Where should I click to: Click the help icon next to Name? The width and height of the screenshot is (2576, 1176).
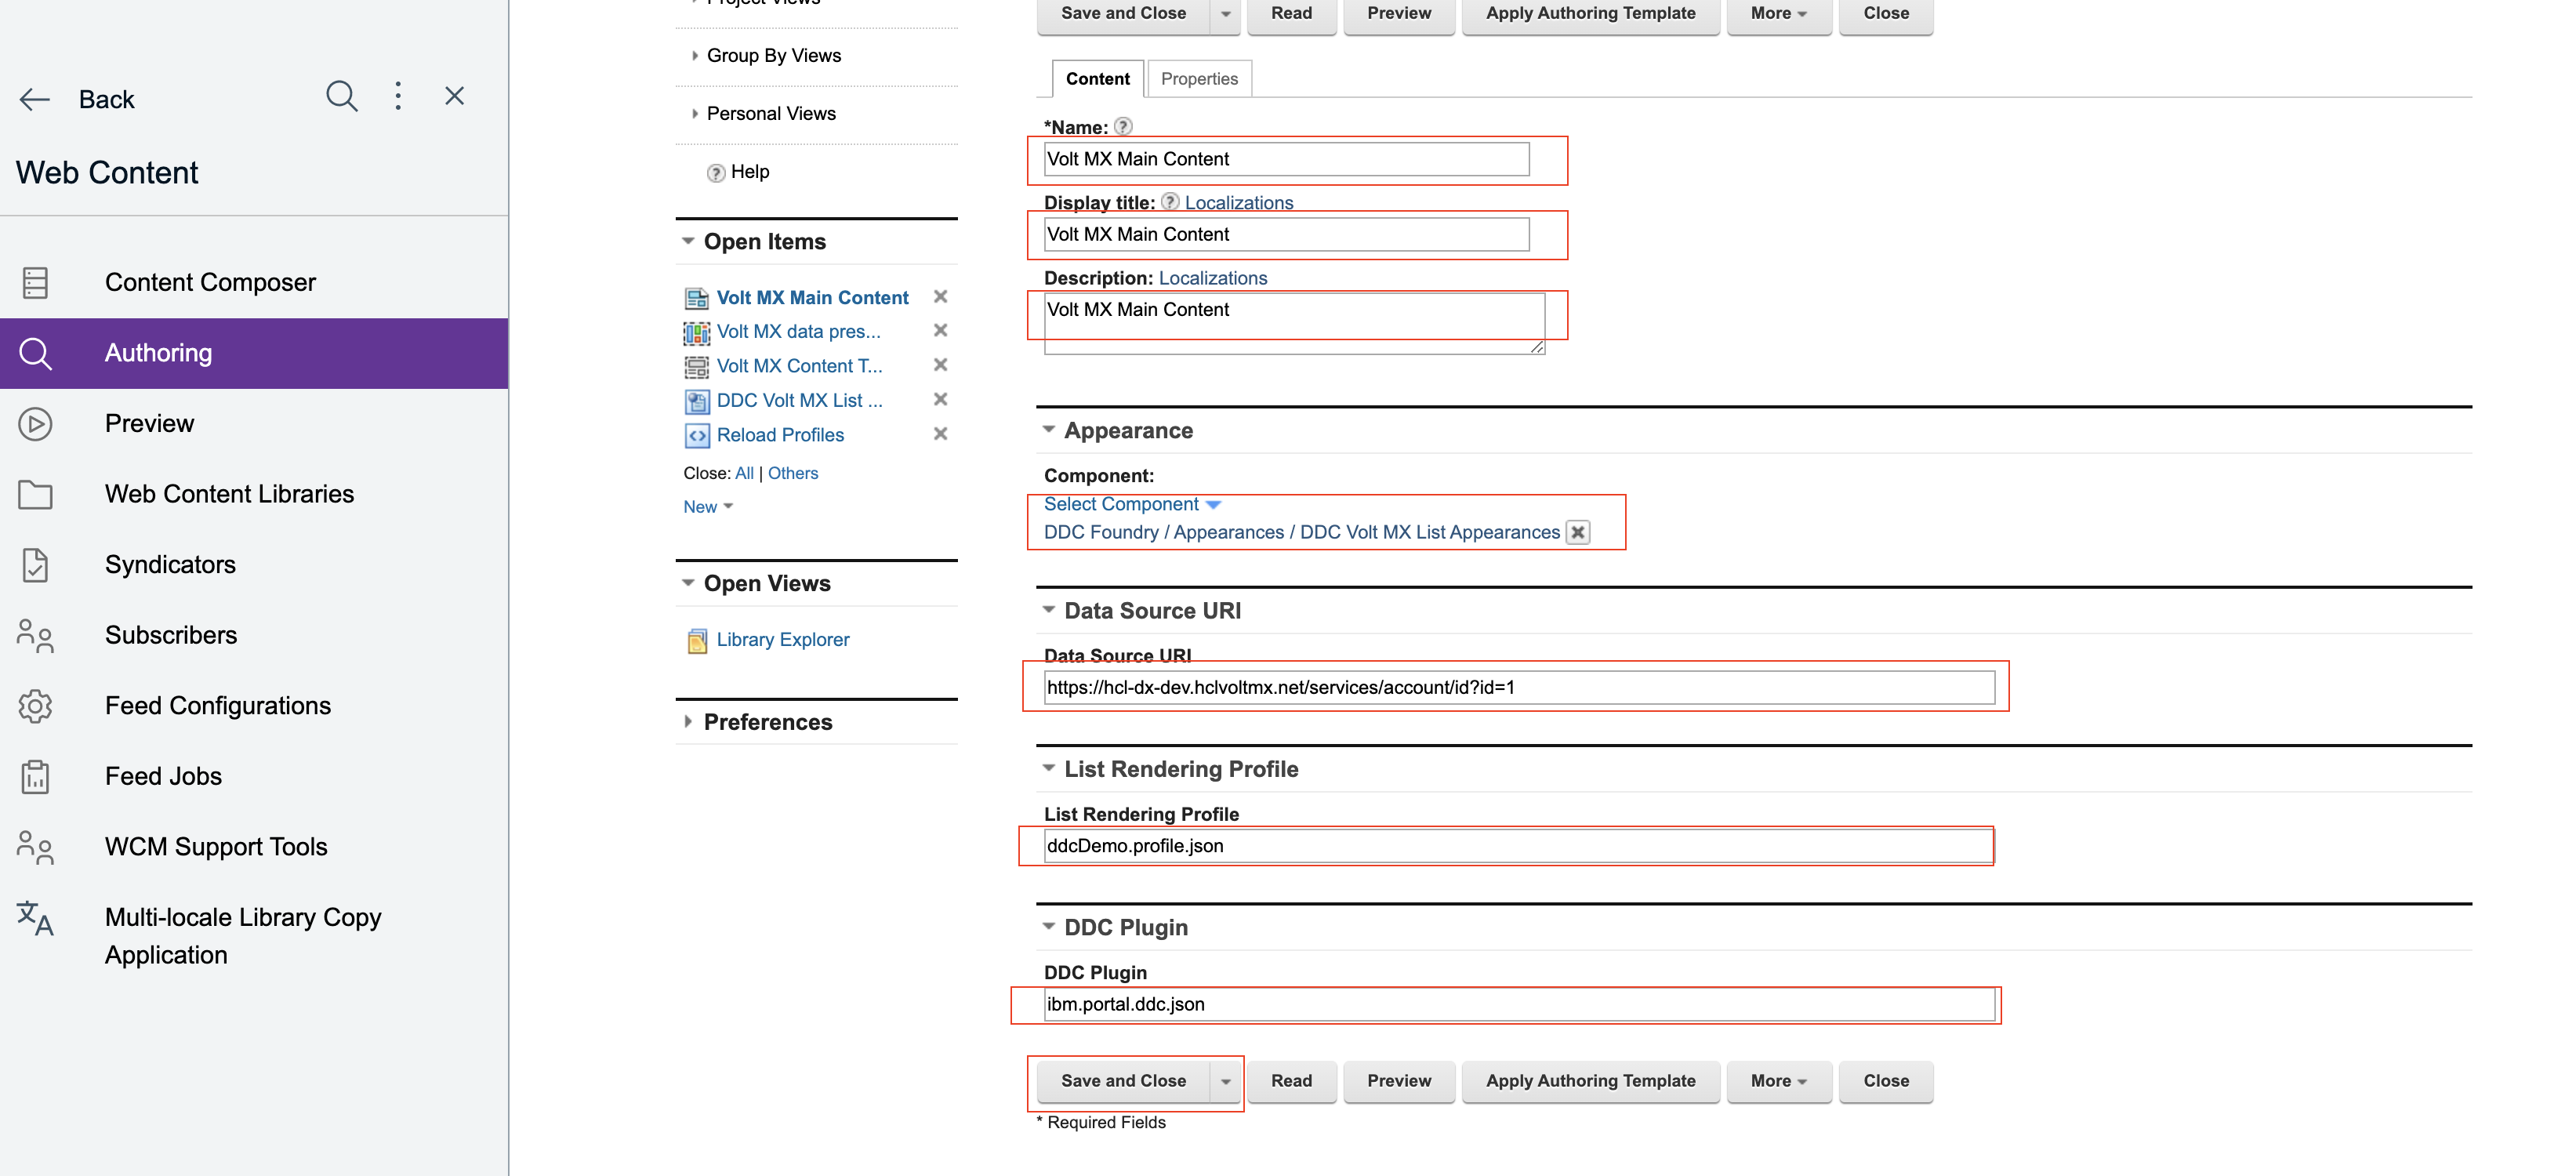(1123, 127)
